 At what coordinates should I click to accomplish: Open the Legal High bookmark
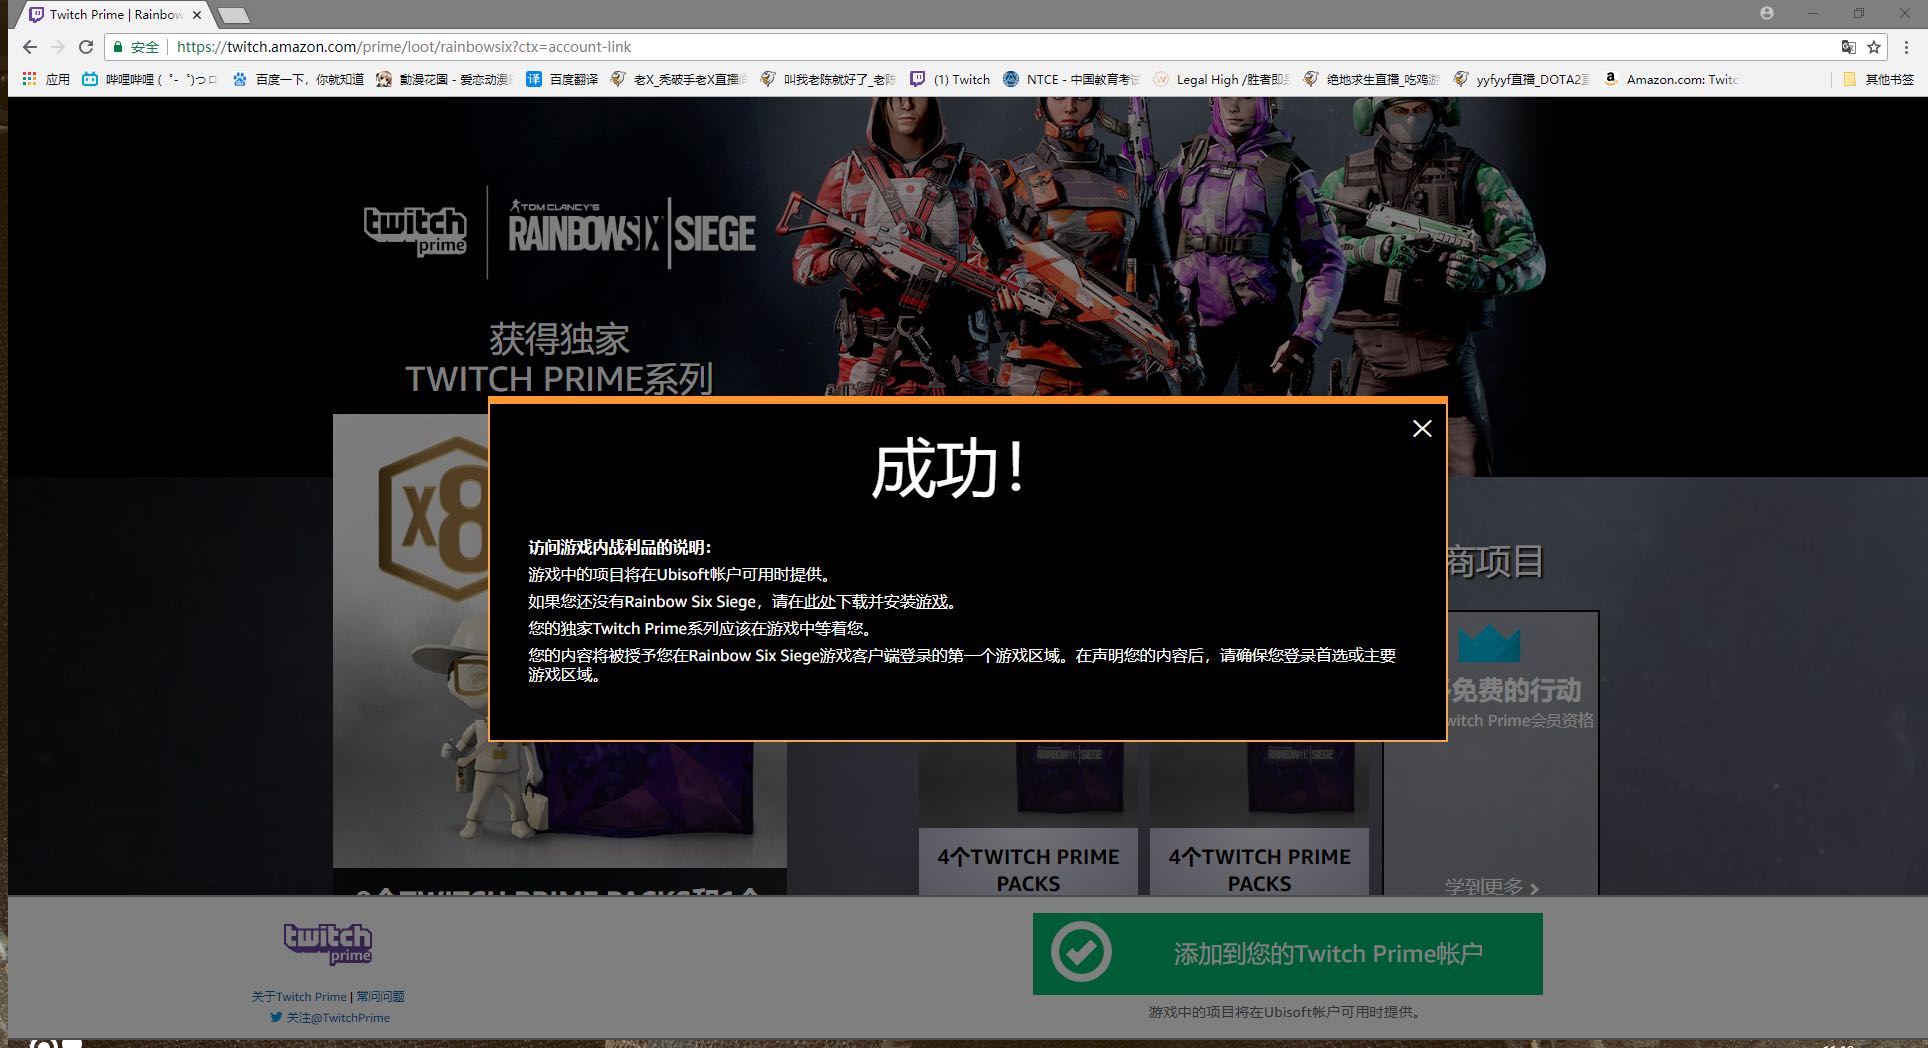[1221, 79]
